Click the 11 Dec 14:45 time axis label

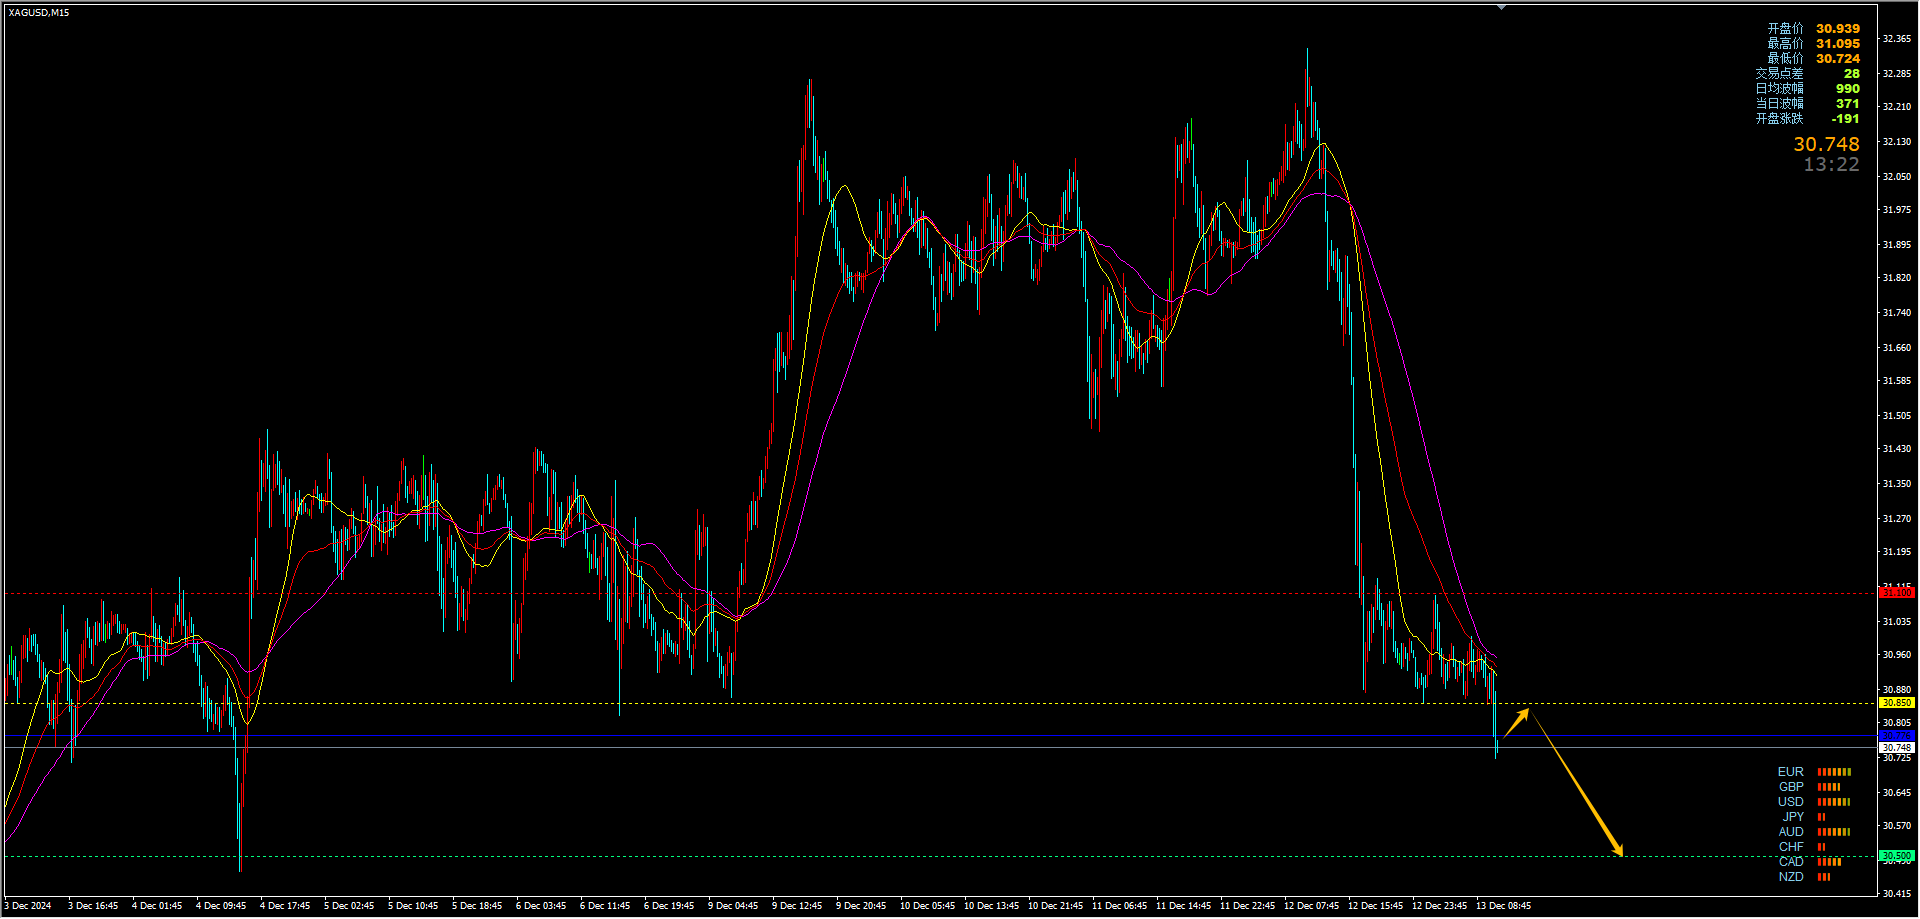tap(1184, 906)
